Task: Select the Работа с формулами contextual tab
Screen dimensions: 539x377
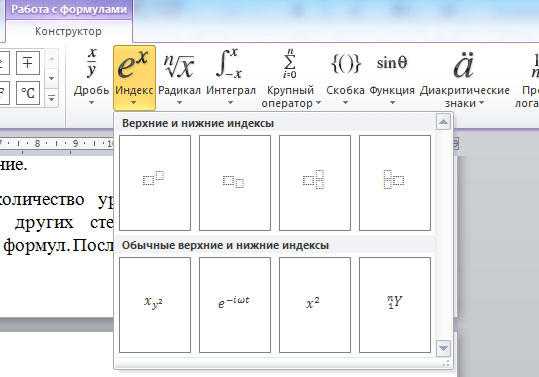Action: (x=69, y=9)
